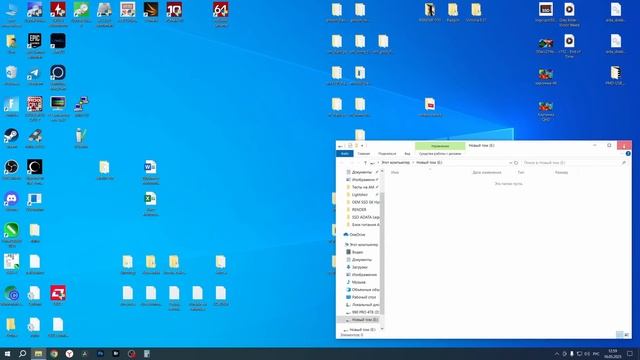Image resolution: width=640 pixels, height=360 pixels.
Task: Open Music folder under This PC
Action: click(358, 282)
